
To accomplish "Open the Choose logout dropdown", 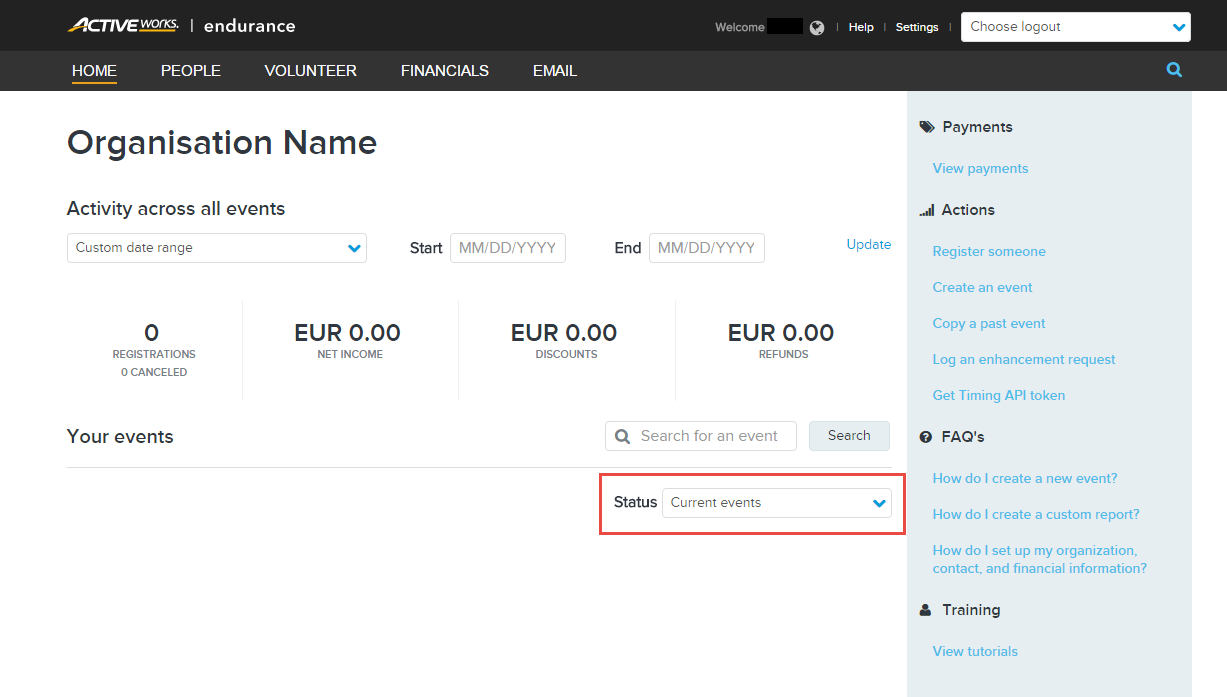I will 1076,27.
